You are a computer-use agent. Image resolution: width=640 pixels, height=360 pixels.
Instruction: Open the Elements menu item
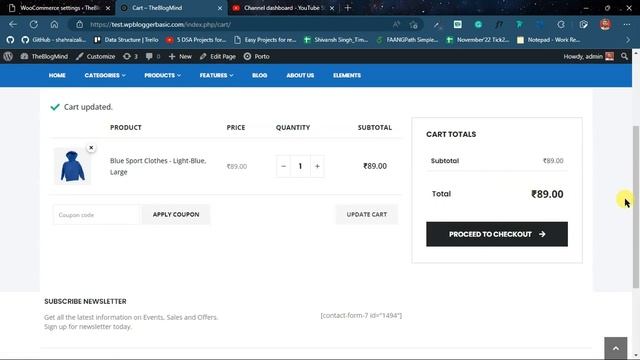pos(347,76)
